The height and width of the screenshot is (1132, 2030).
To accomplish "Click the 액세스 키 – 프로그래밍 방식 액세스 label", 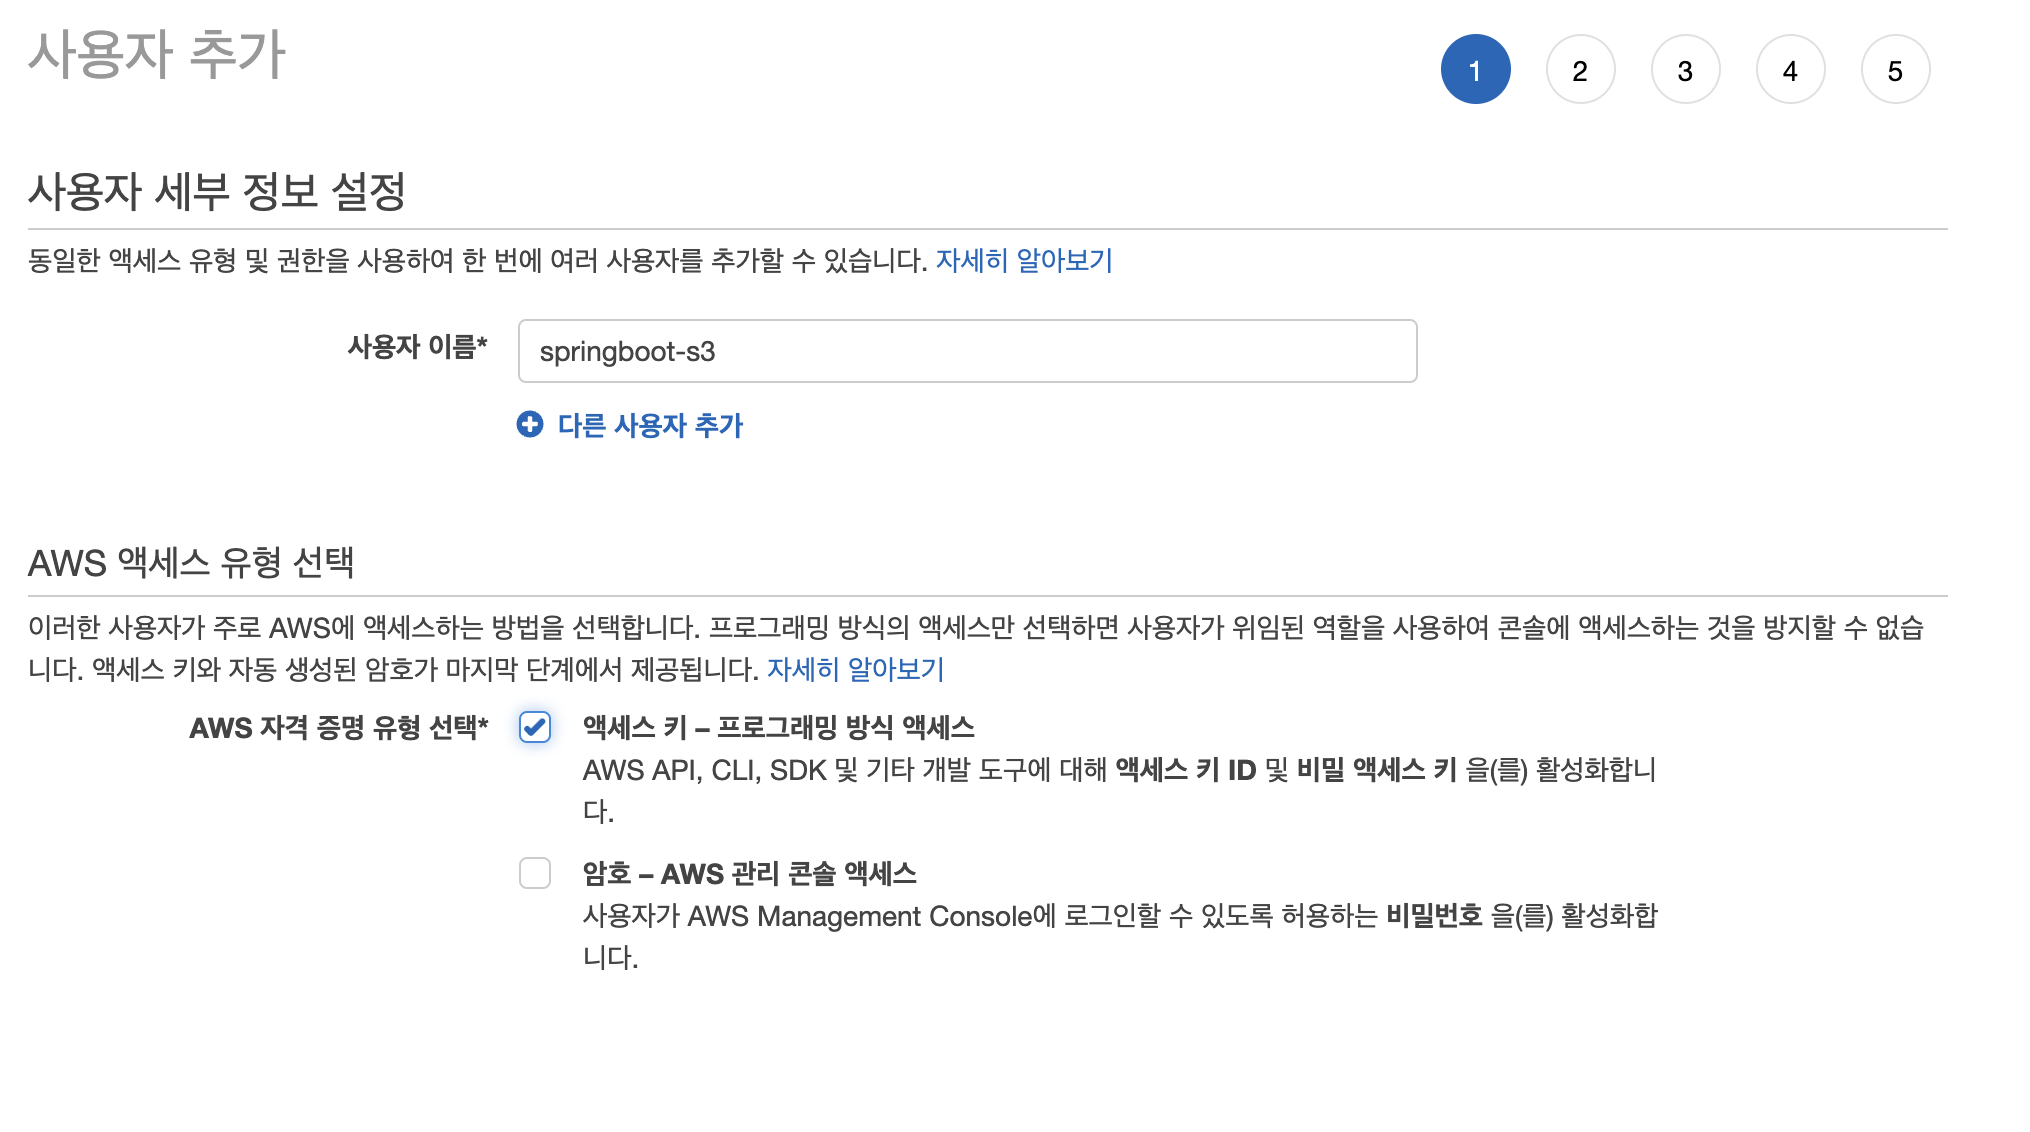I will coord(778,727).
